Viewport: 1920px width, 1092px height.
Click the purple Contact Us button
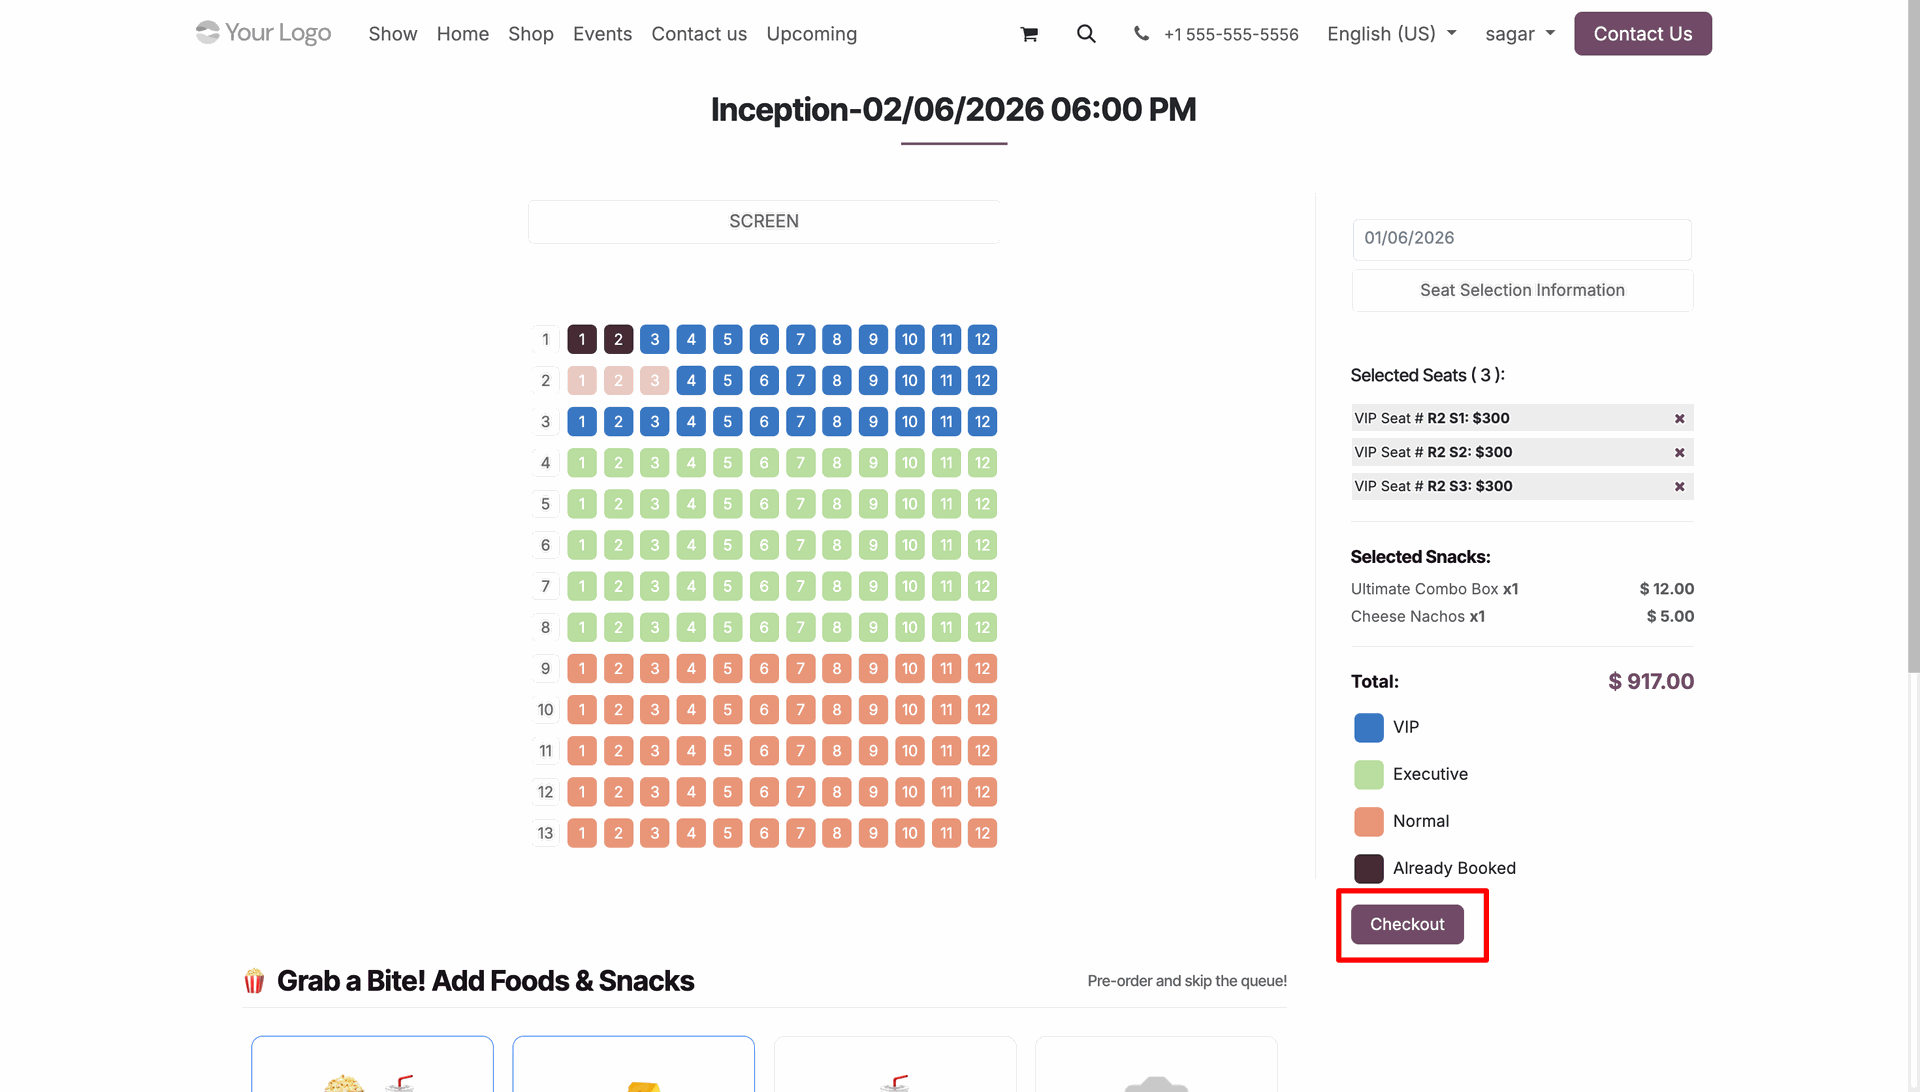point(1643,34)
